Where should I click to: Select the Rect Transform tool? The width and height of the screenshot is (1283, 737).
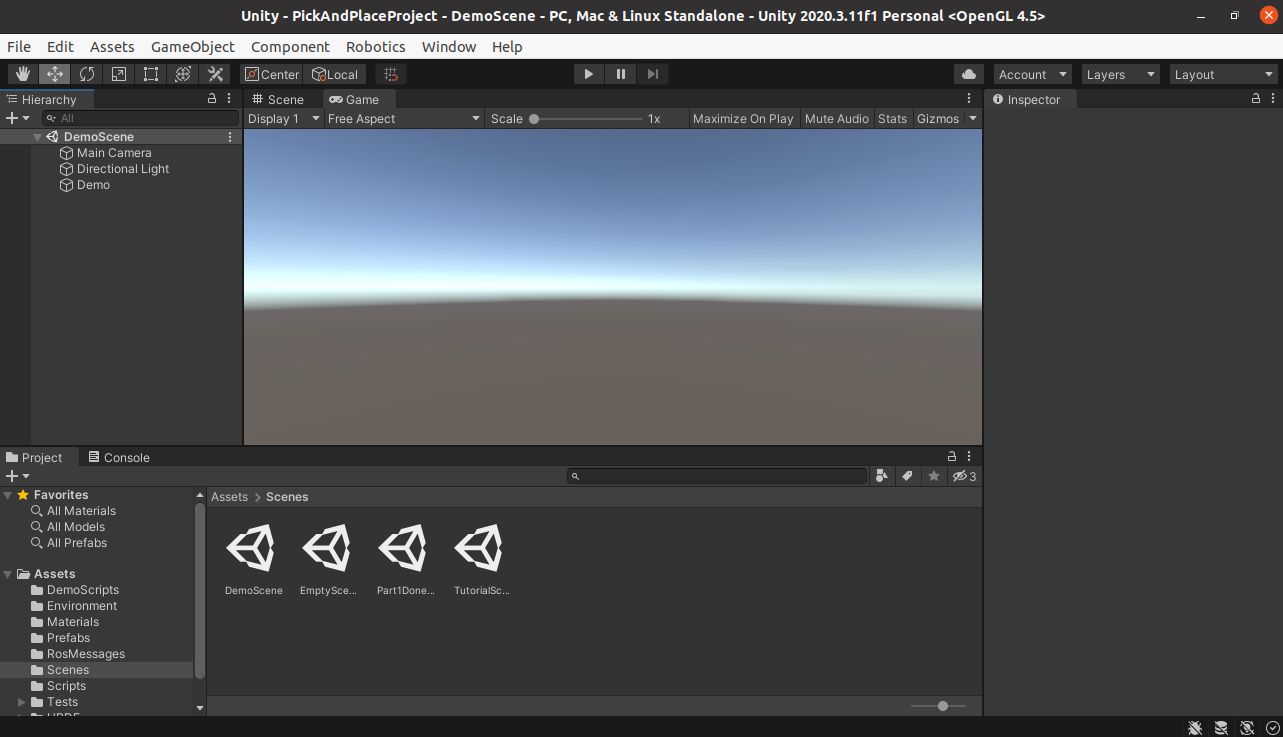[151, 73]
